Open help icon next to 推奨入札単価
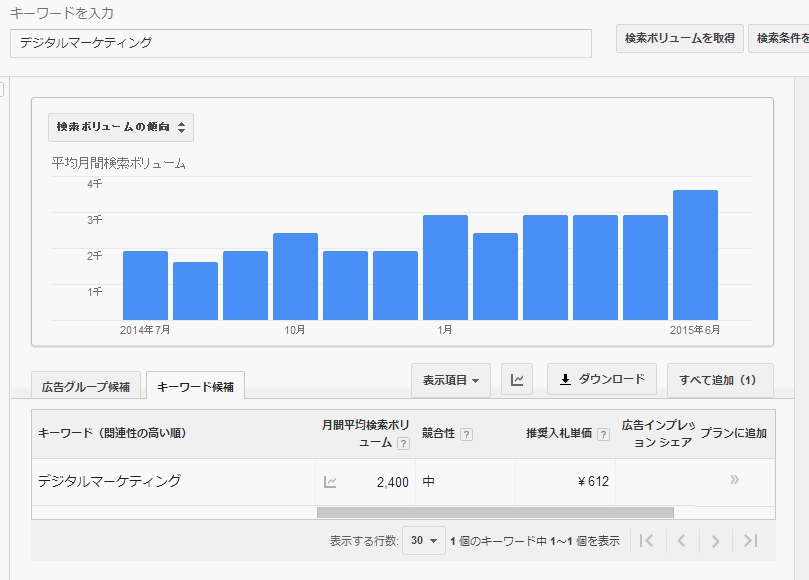Screen dimensions: 809x580 tap(603, 434)
